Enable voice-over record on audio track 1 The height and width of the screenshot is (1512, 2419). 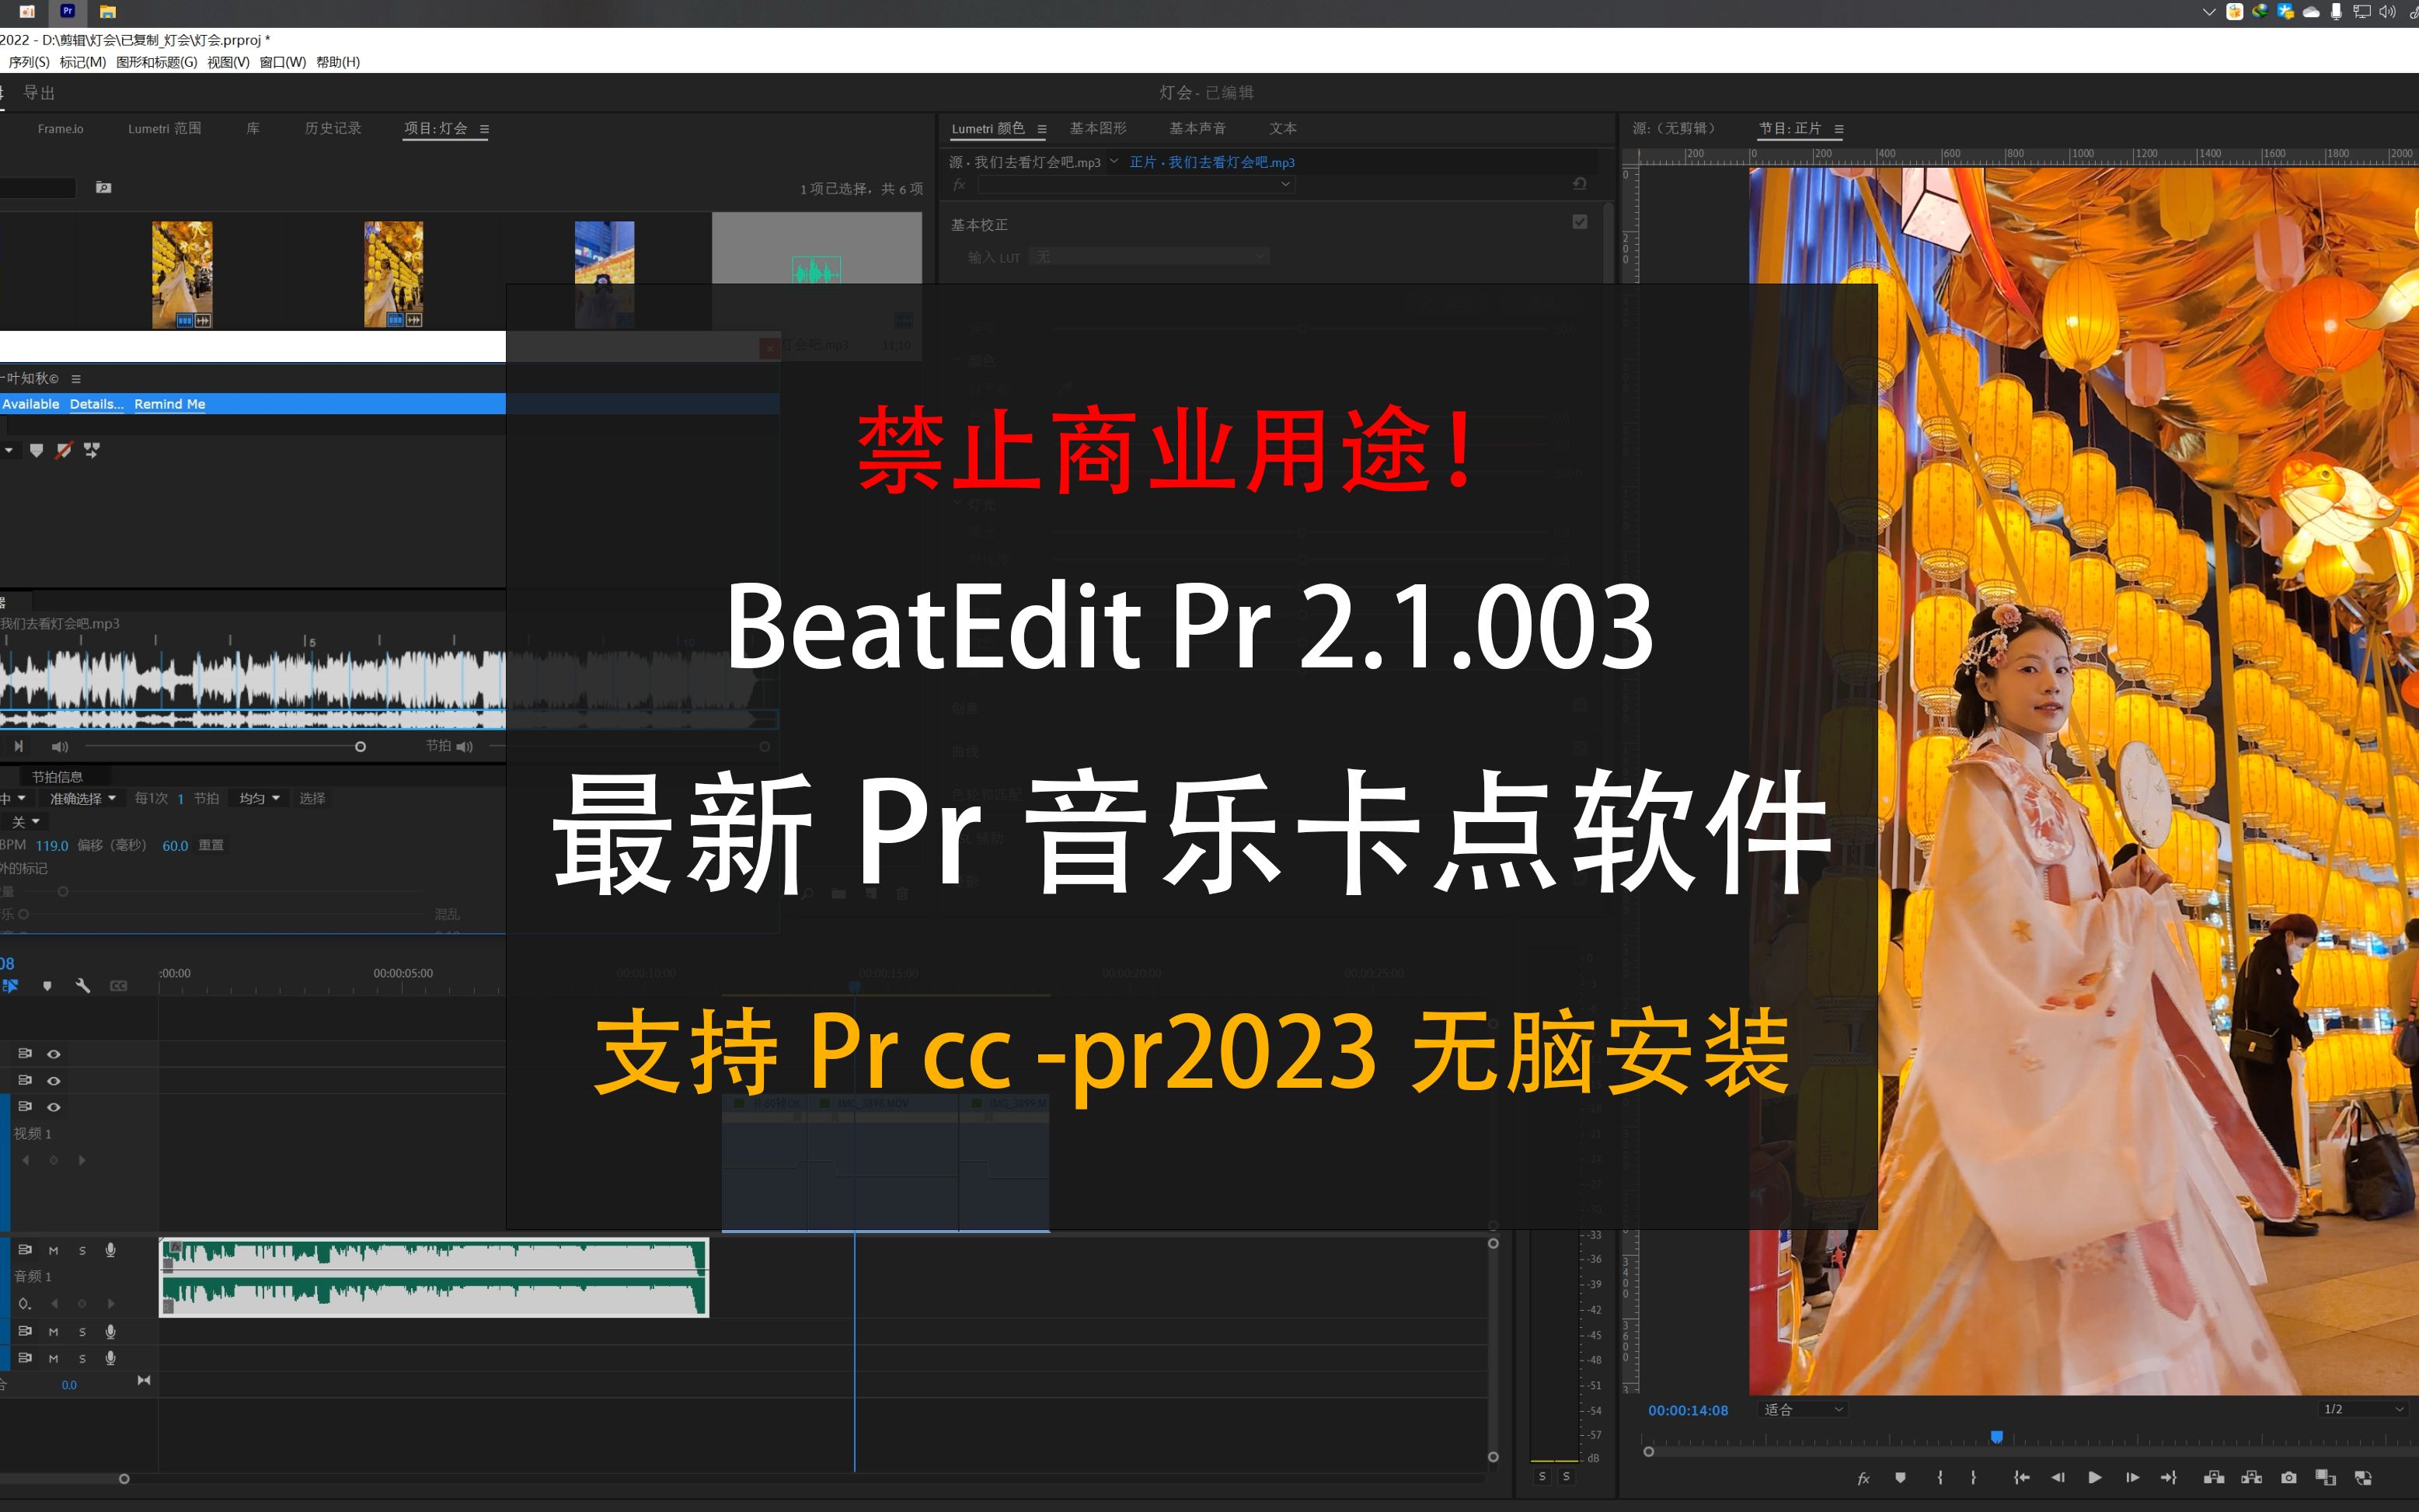coord(111,1252)
